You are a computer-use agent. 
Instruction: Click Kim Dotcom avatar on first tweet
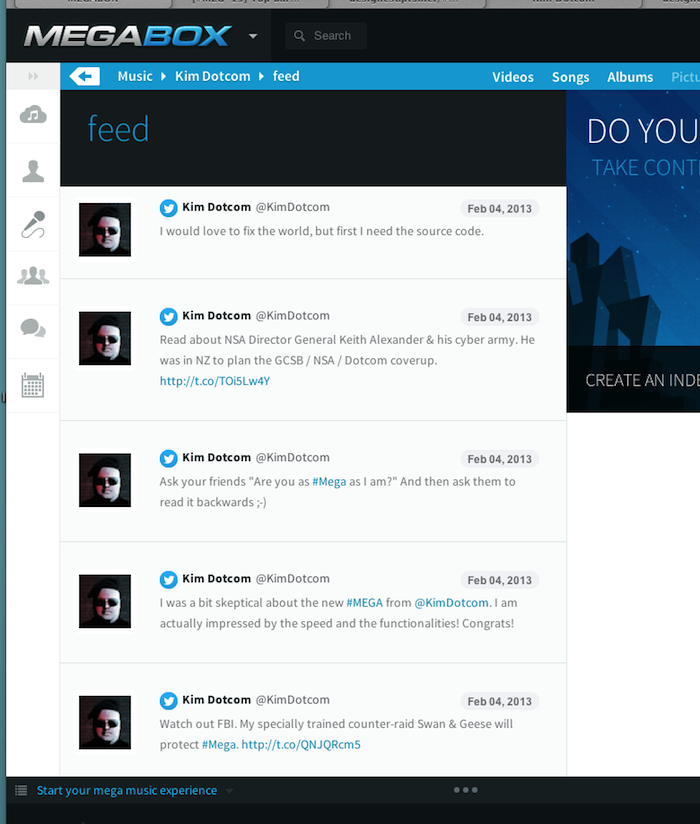pyautogui.click(x=105, y=230)
